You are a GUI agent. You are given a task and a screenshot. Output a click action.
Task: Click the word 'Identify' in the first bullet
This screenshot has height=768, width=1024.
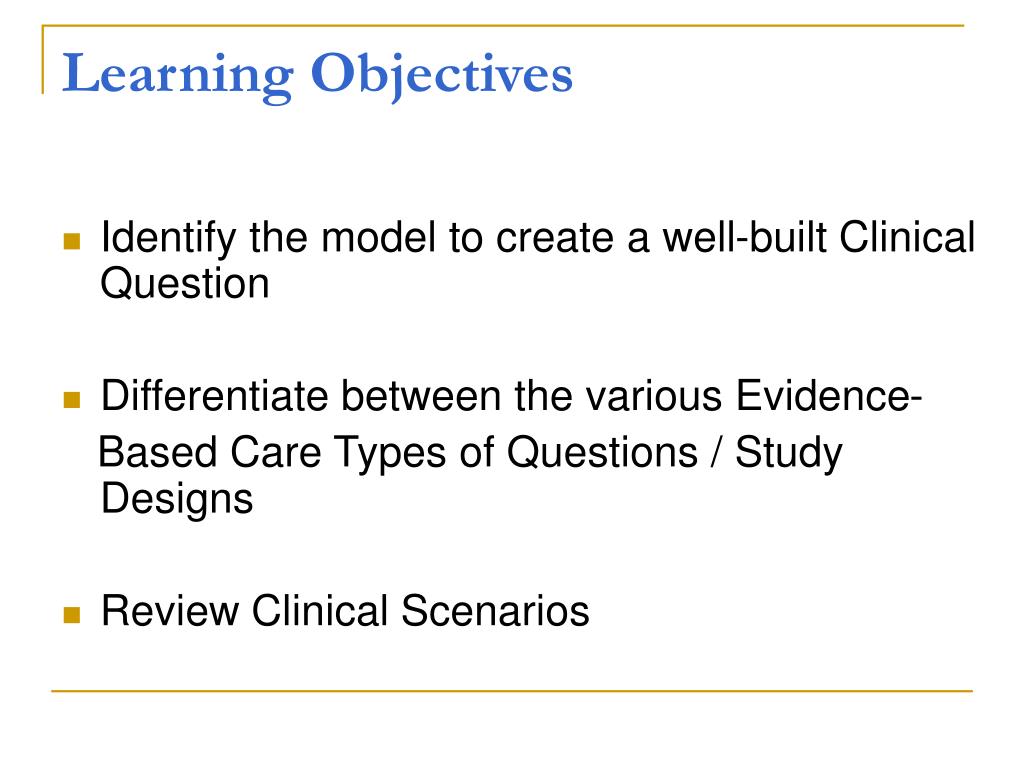point(168,238)
